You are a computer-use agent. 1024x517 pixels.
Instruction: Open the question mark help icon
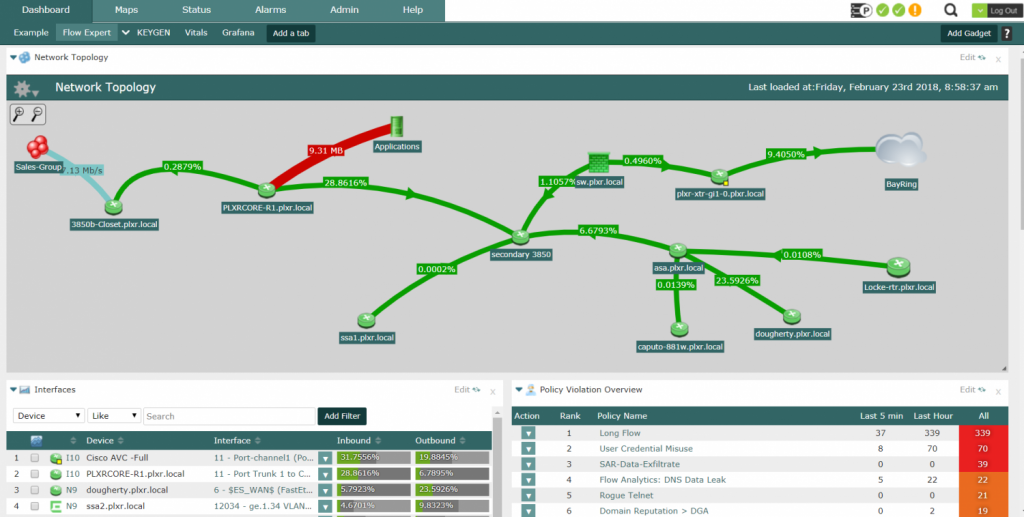pyautogui.click(x=1007, y=33)
